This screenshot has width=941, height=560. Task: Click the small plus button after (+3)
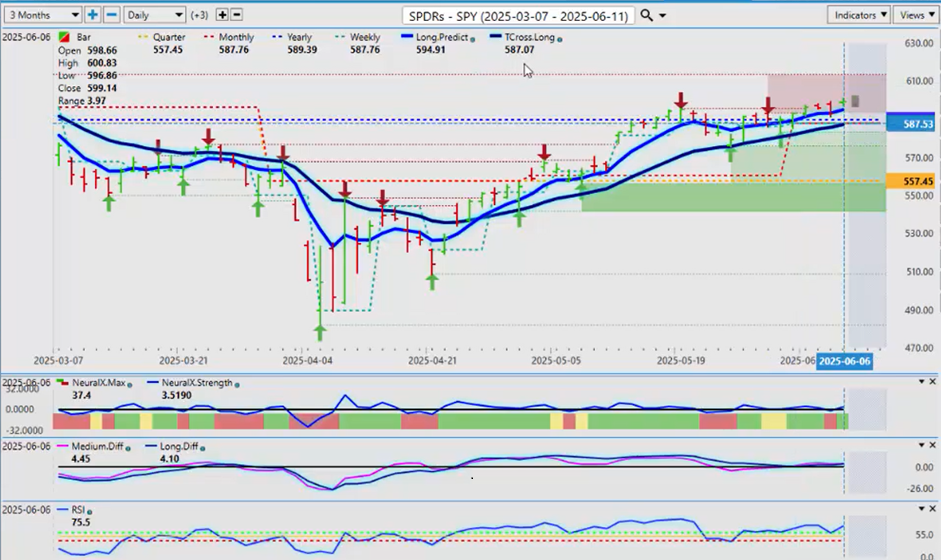(222, 15)
